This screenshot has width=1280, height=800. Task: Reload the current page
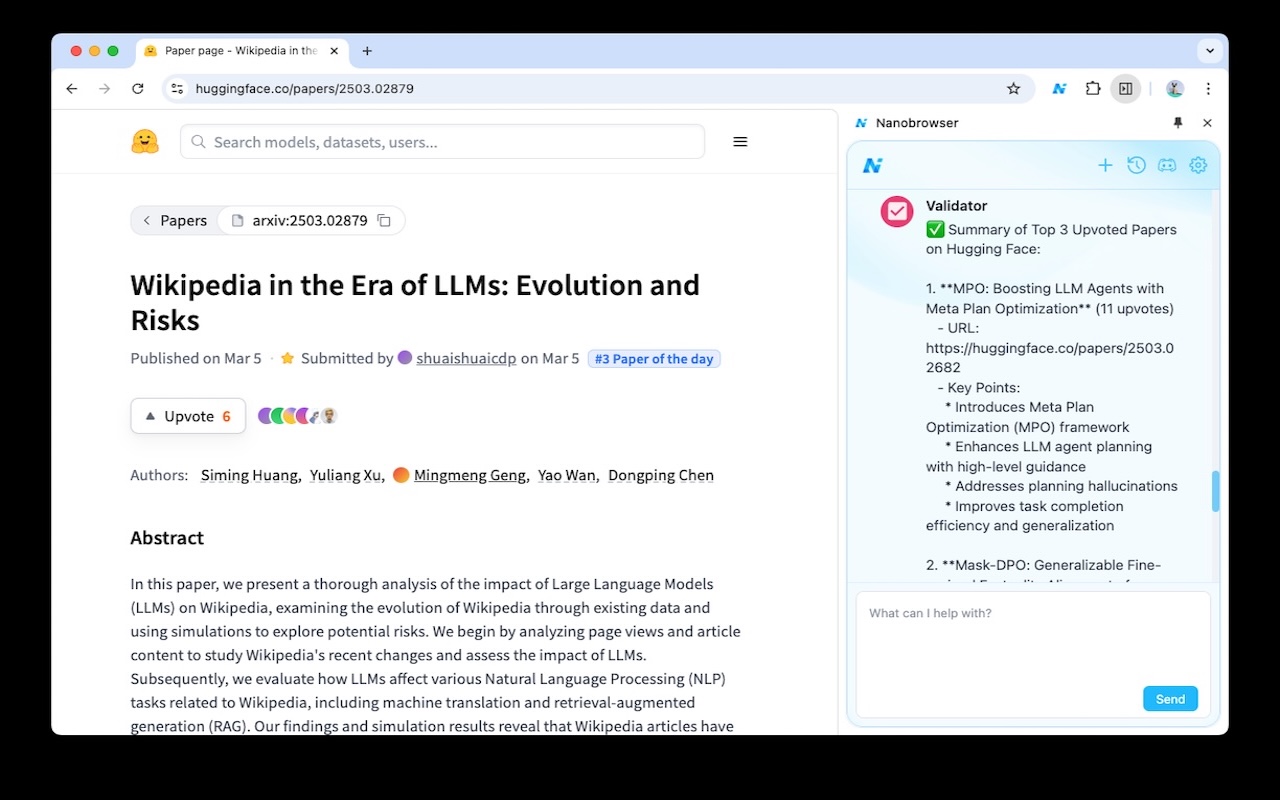point(138,89)
